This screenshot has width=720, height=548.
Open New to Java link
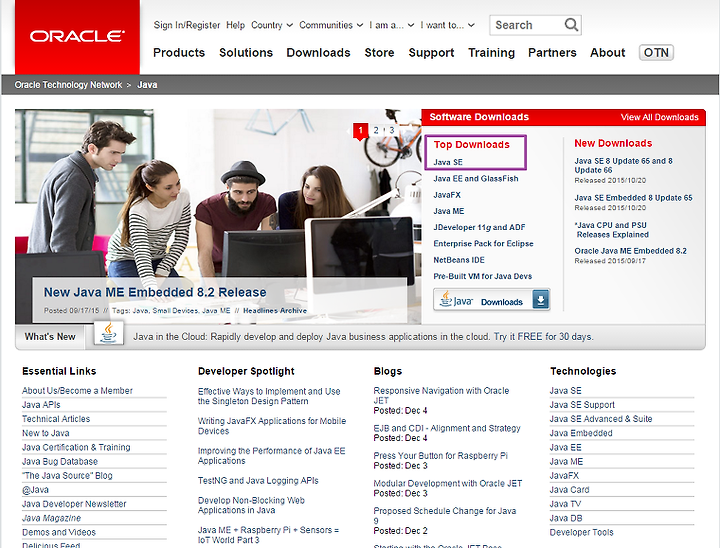pyautogui.click(x=45, y=433)
